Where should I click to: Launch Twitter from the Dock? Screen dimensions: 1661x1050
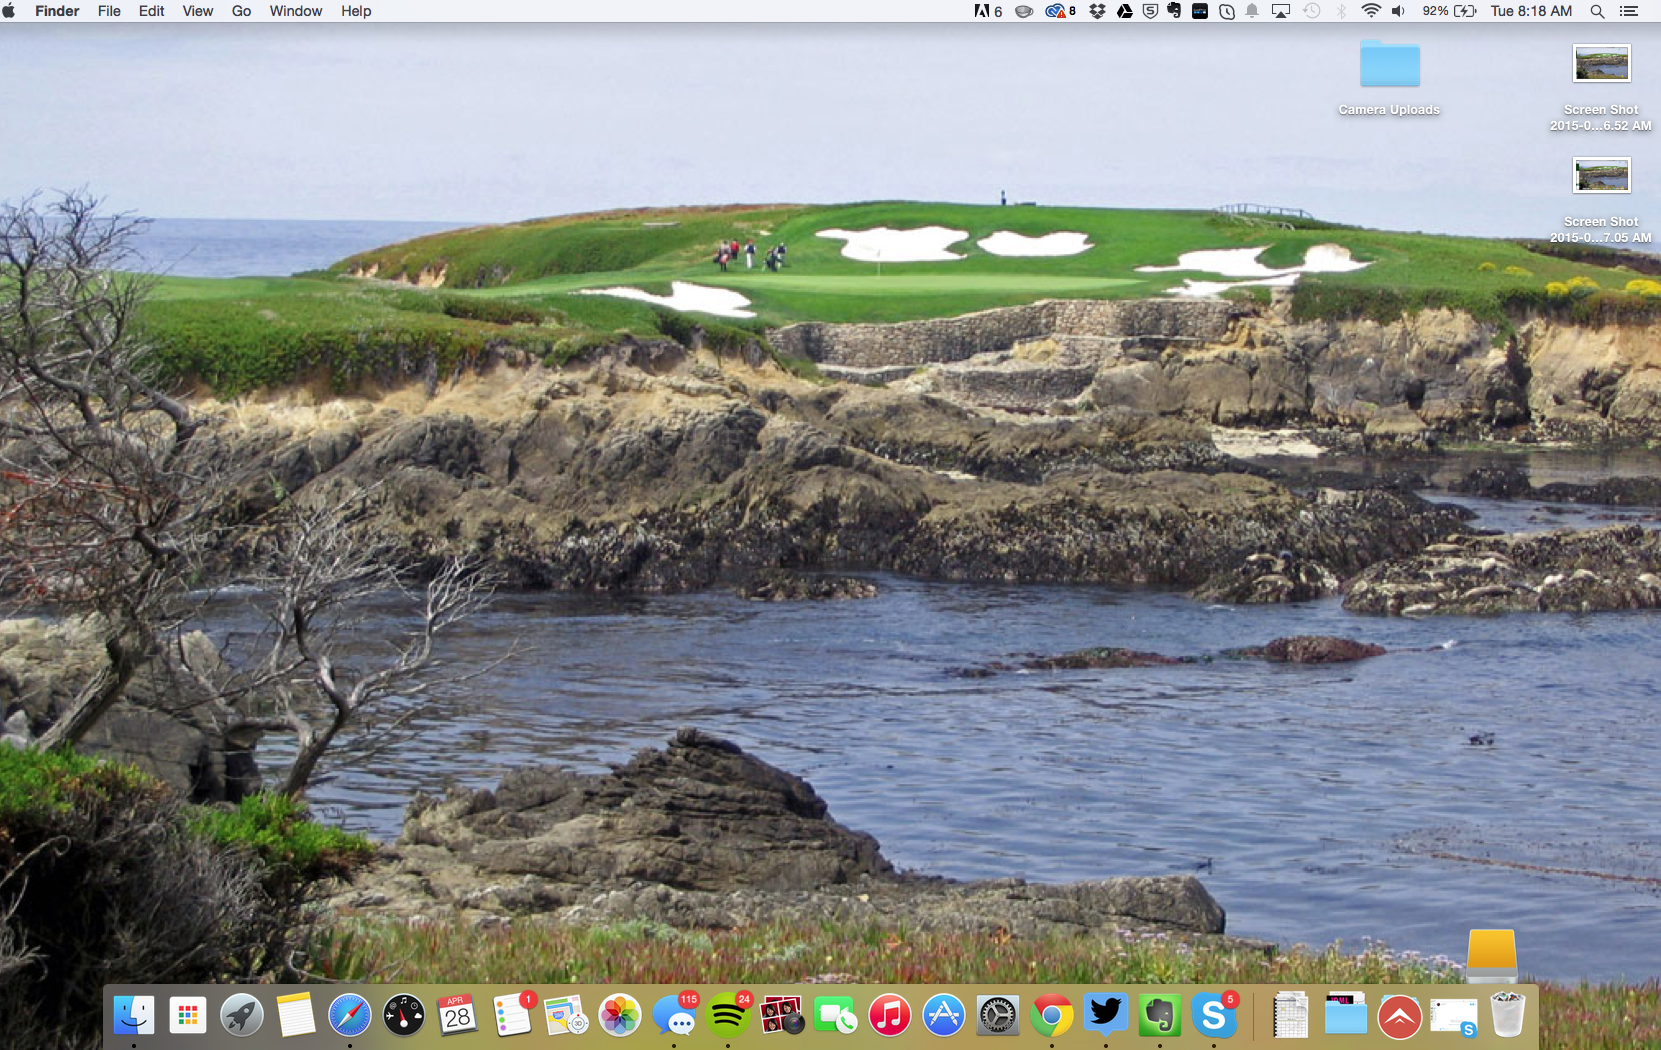click(1105, 1014)
